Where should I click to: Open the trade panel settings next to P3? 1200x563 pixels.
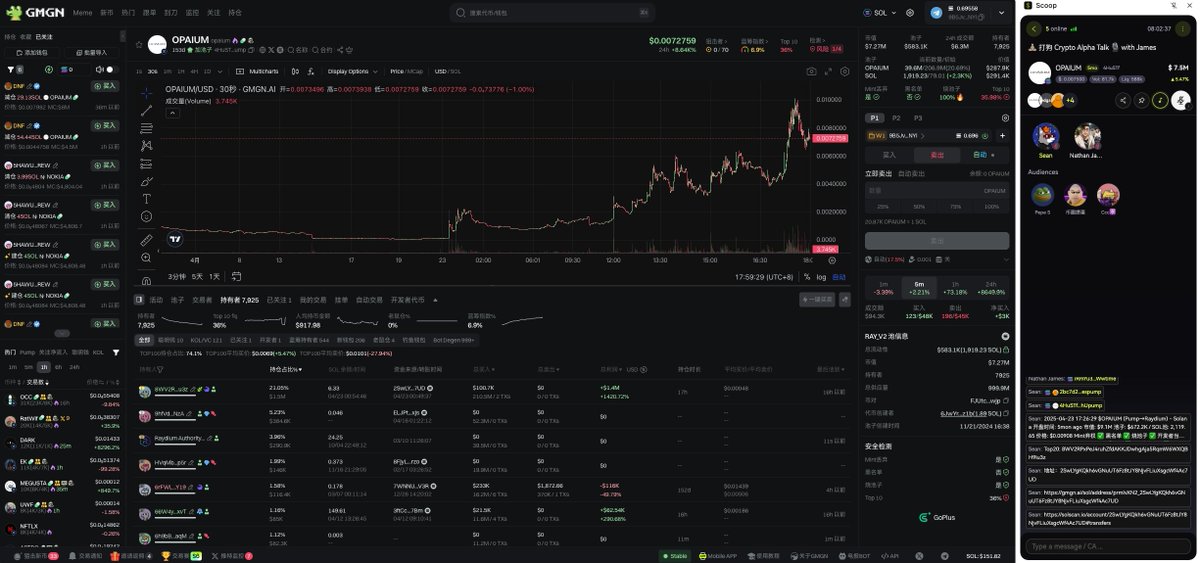click(1004, 118)
